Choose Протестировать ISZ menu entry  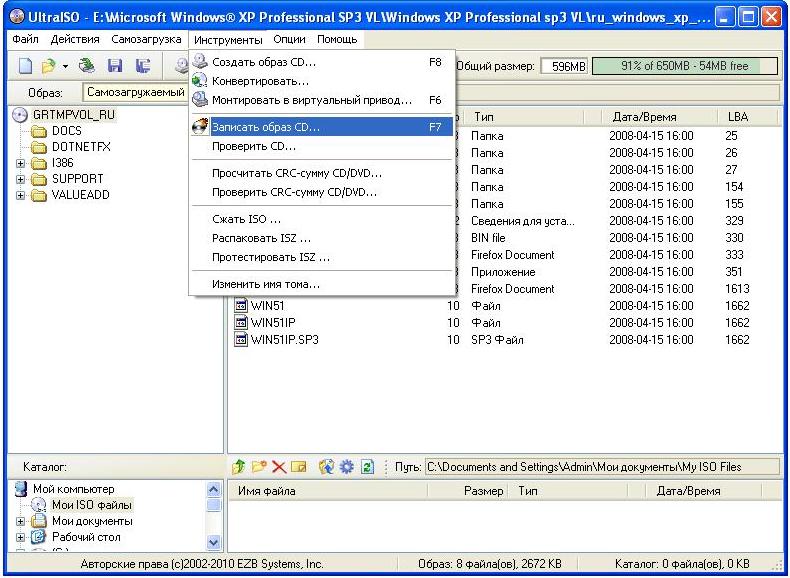[321, 258]
